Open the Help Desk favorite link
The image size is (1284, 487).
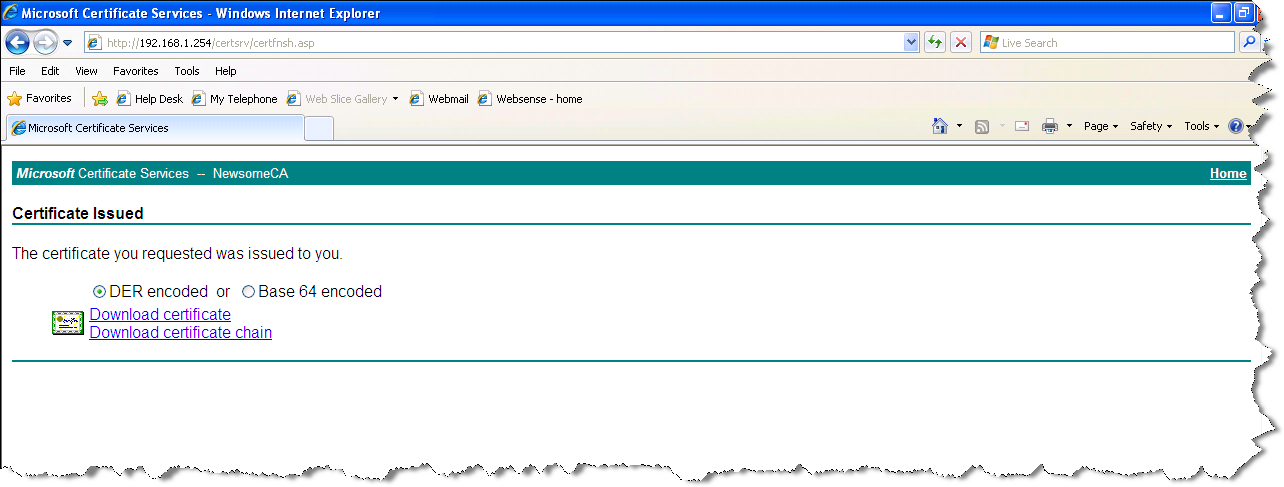150,99
